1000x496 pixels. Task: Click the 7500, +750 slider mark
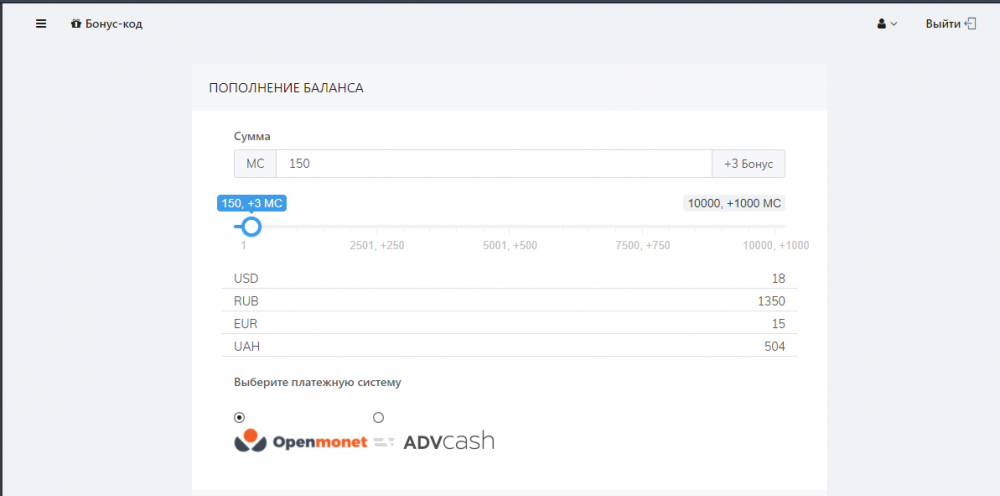[x=642, y=245]
